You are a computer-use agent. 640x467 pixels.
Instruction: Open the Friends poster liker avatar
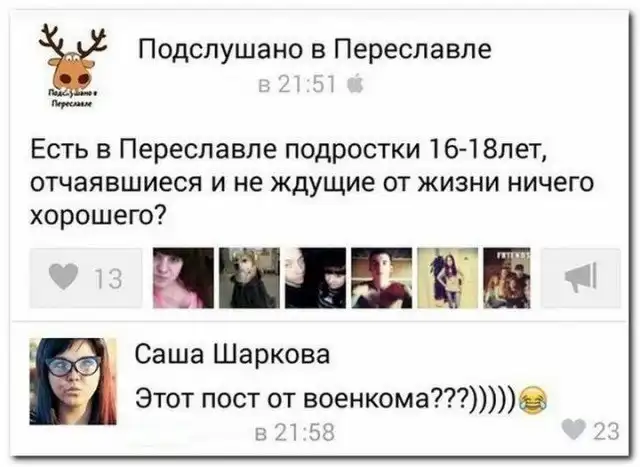(x=507, y=278)
